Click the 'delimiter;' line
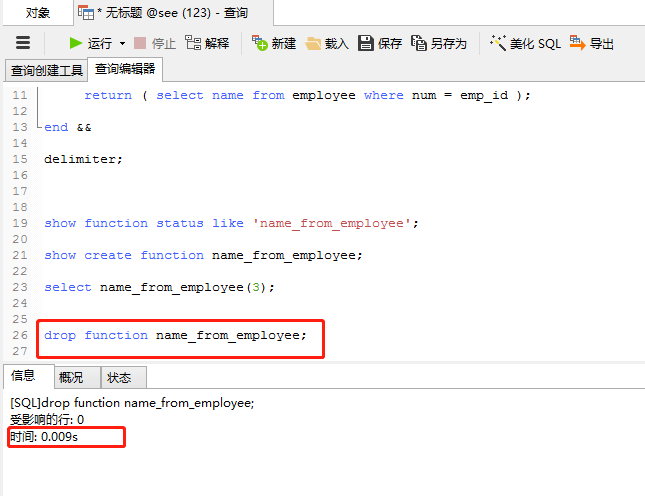This screenshot has height=496, width=645. point(84,159)
